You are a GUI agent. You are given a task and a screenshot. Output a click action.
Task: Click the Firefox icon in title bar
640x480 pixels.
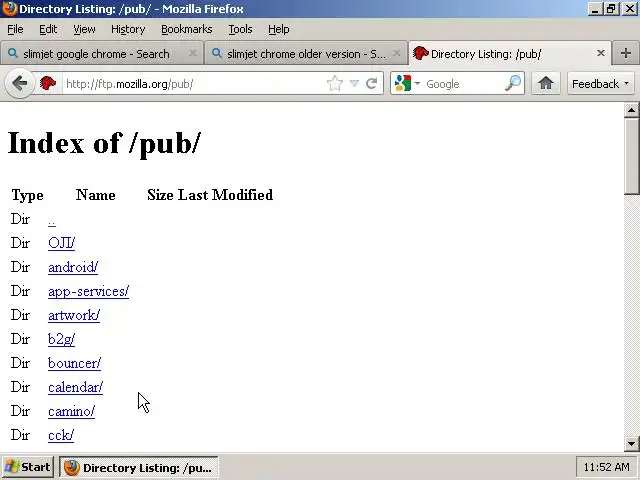pos(9,9)
